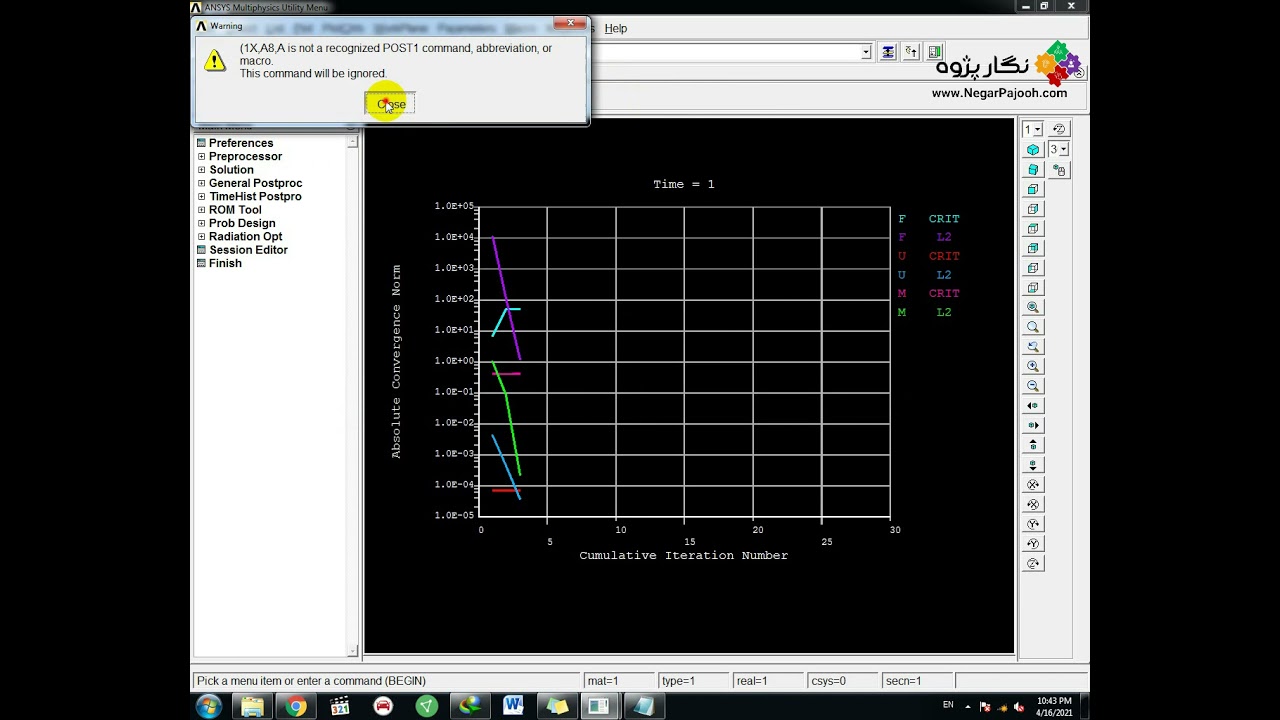
Task: Rotate about +Y axis icon
Action: [1033, 524]
